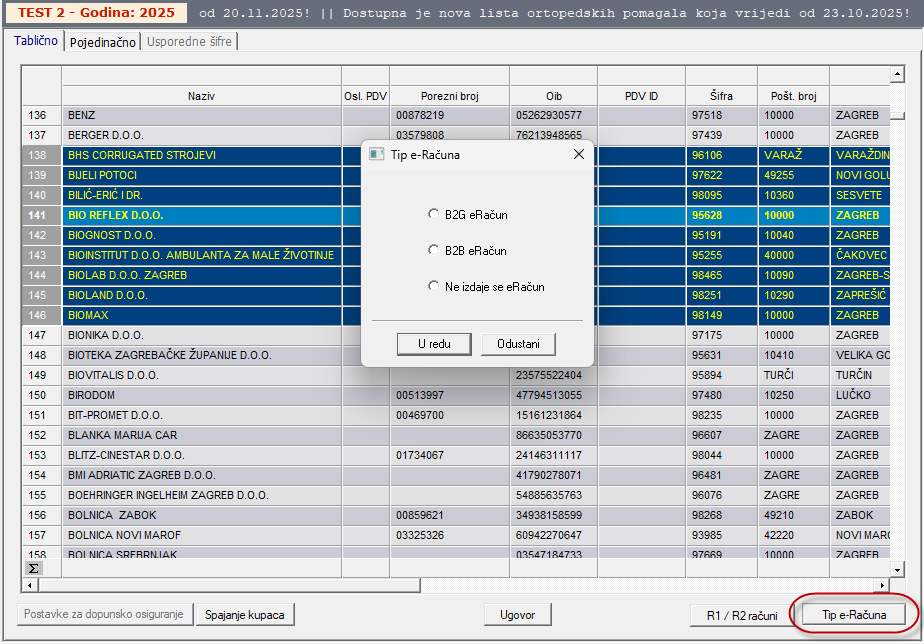Choose the B2B eRačun radio option
The height and width of the screenshot is (644, 924).
[x=433, y=250]
